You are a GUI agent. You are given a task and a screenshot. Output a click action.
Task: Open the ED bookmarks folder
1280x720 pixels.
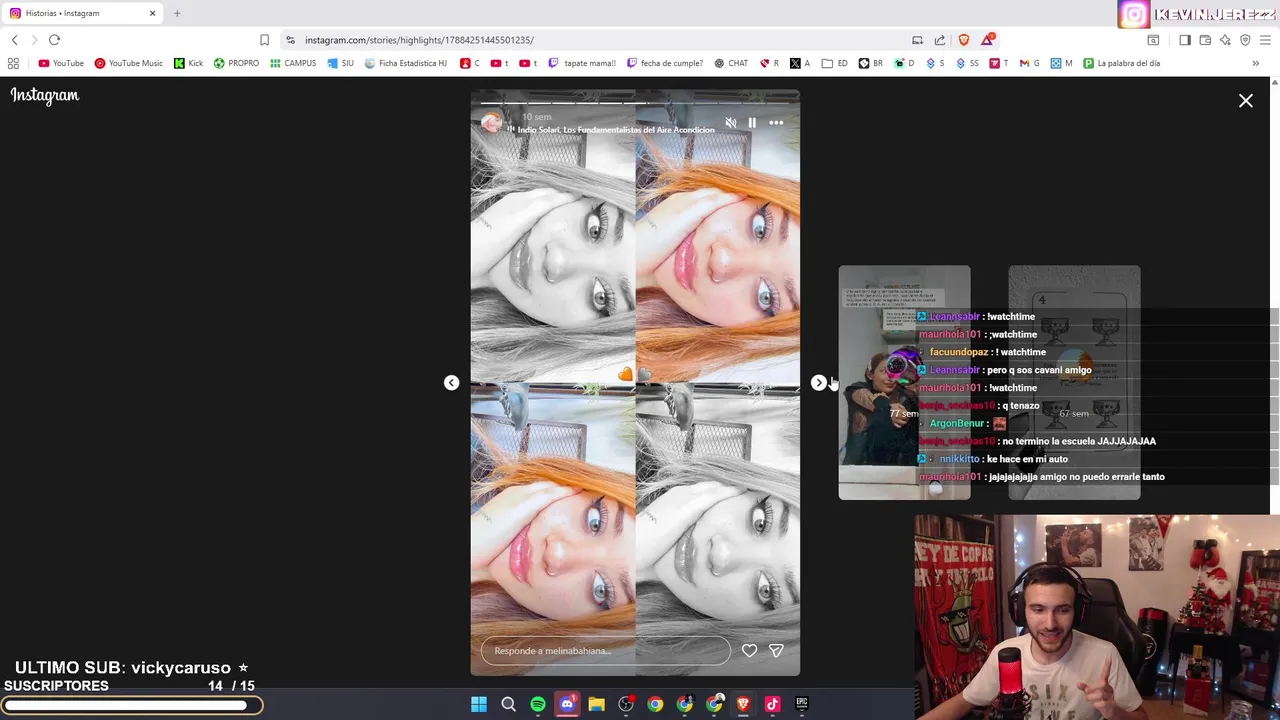click(835, 63)
